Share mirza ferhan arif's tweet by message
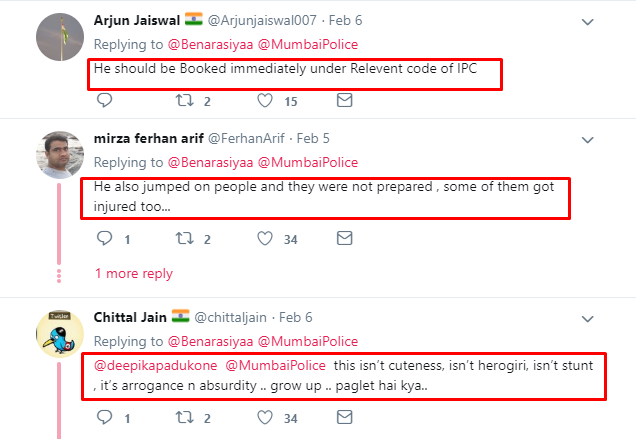Viewport: 636px width, 439px height. [x=344, y=238]
